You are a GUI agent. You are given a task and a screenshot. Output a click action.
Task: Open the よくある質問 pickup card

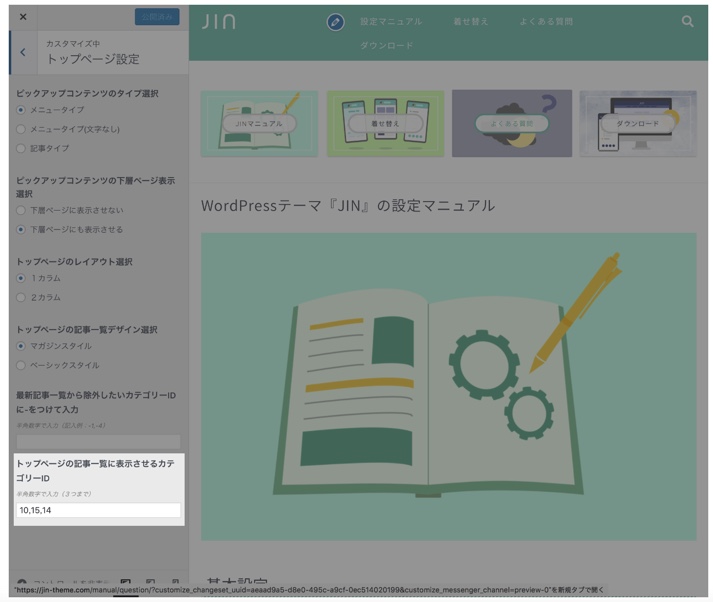click(x=512, y=123)
